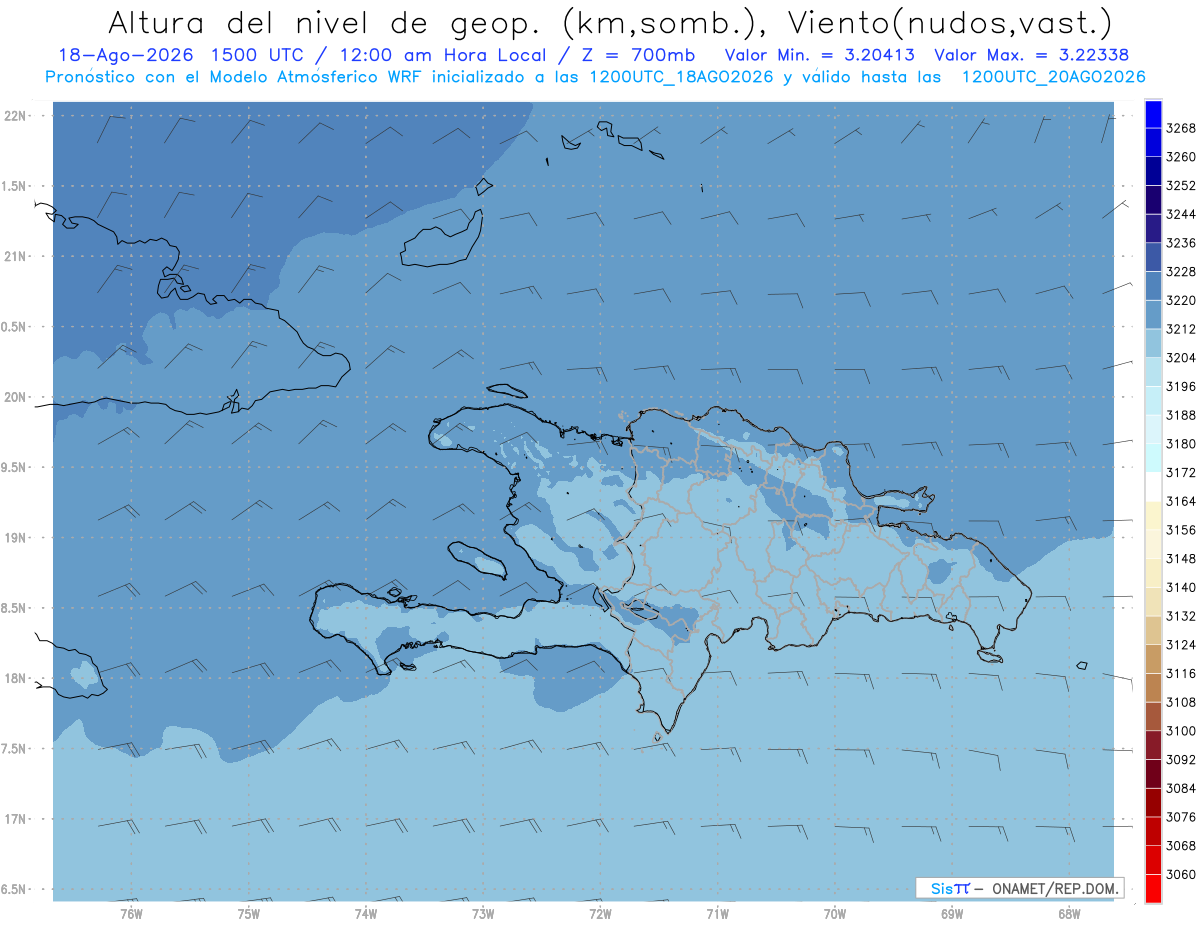Screen dimensions: 1200x927
Task: Click the '76W' longitude axis label
Action: 131,914
